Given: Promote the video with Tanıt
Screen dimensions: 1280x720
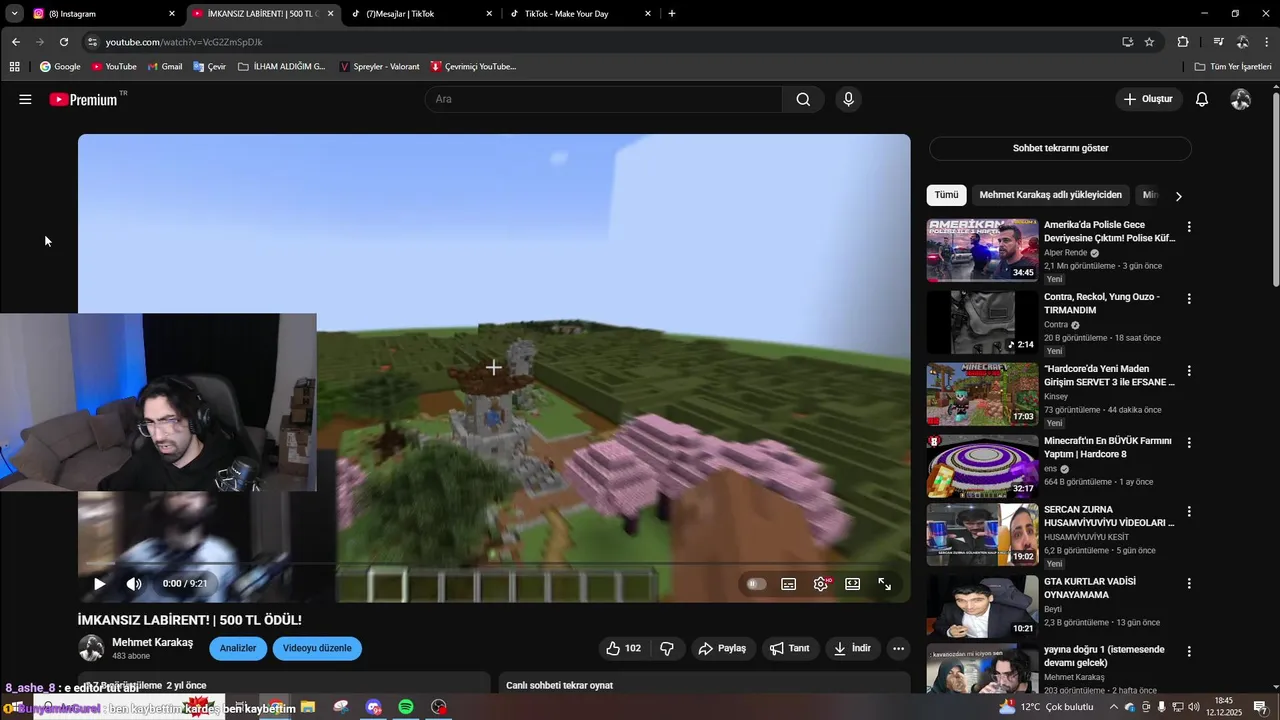Looking at the screenshot, I should 790,648.
